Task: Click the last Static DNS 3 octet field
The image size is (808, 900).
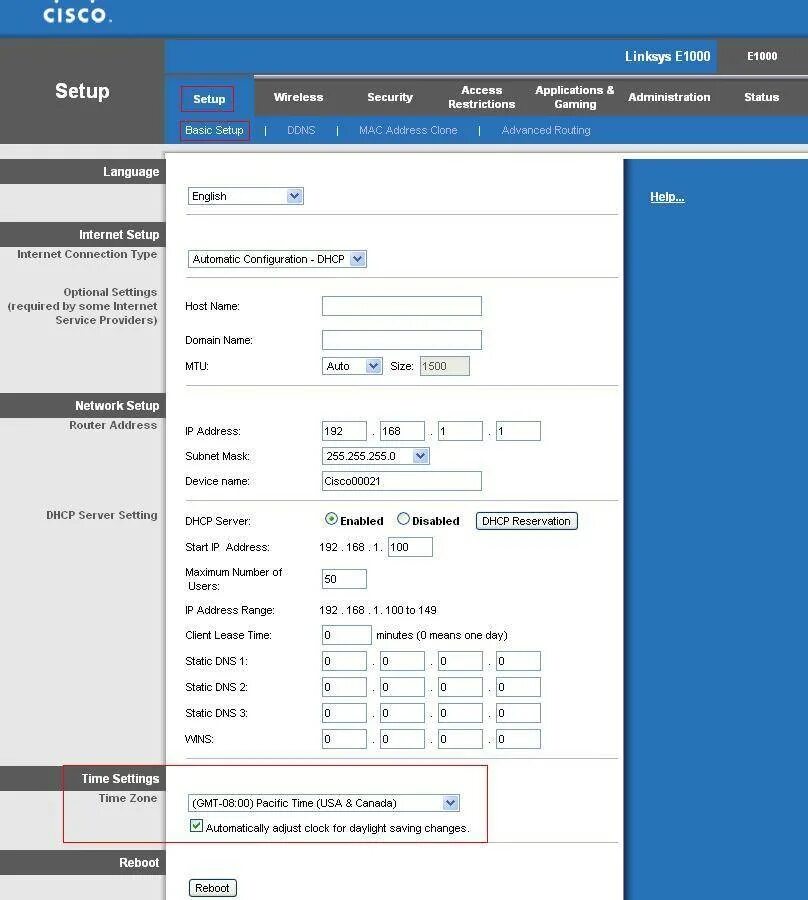Action: tap(518, 713)
